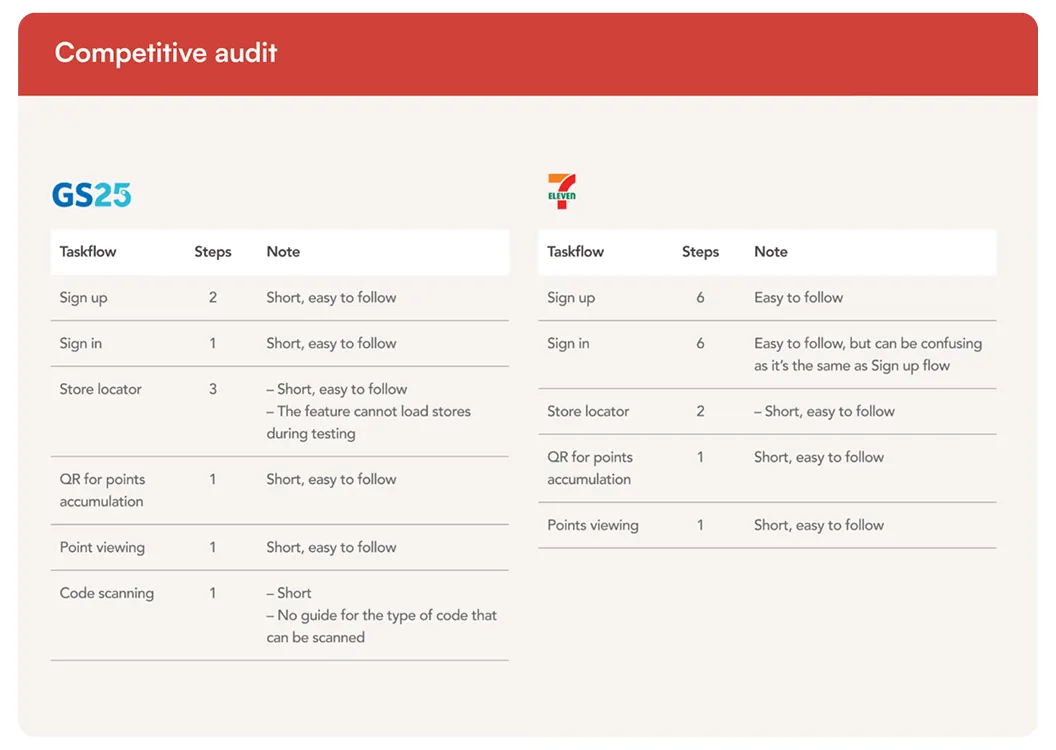Select the 'Point viewing' cell
The width and height of the screenshot is (1056, 750).
tap(102, 547)
